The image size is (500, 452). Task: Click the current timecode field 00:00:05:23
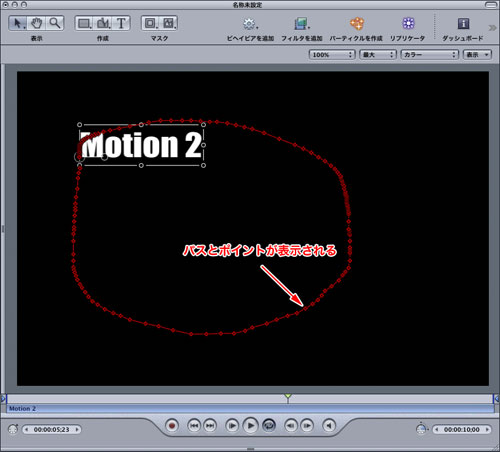tap(51, 429)
